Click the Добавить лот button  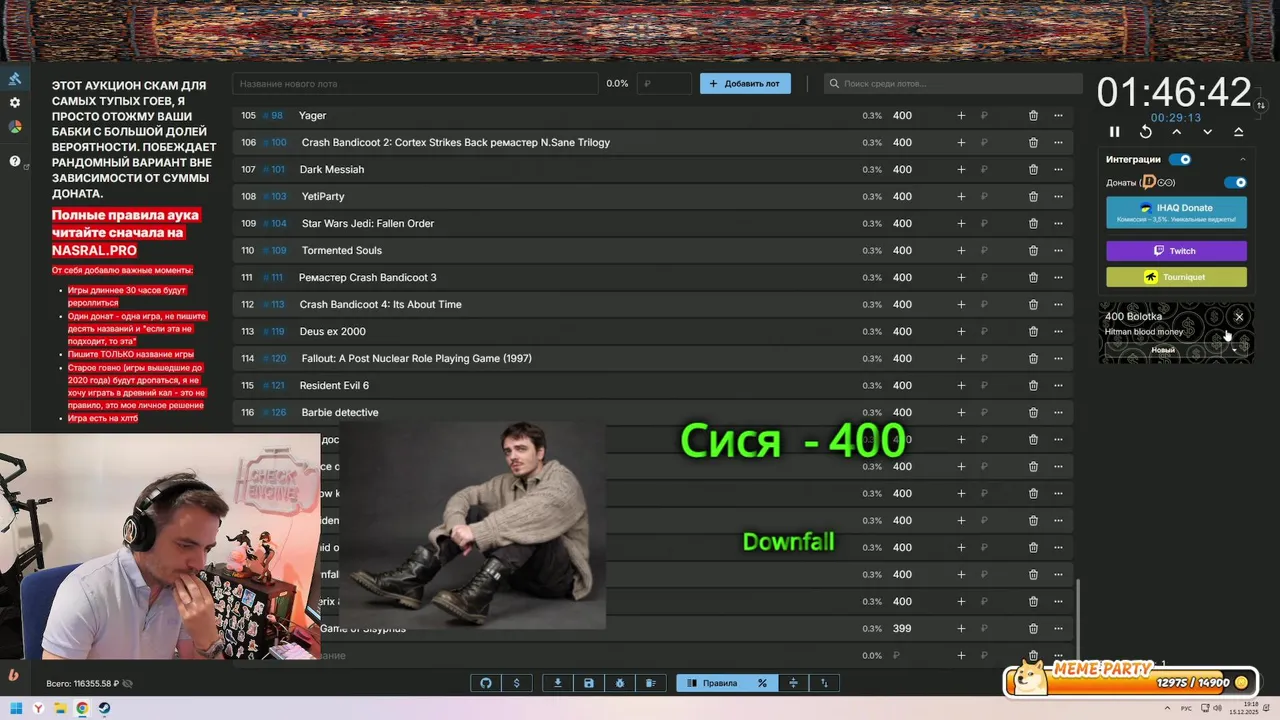pyautogui.click(x=745, y=84)
